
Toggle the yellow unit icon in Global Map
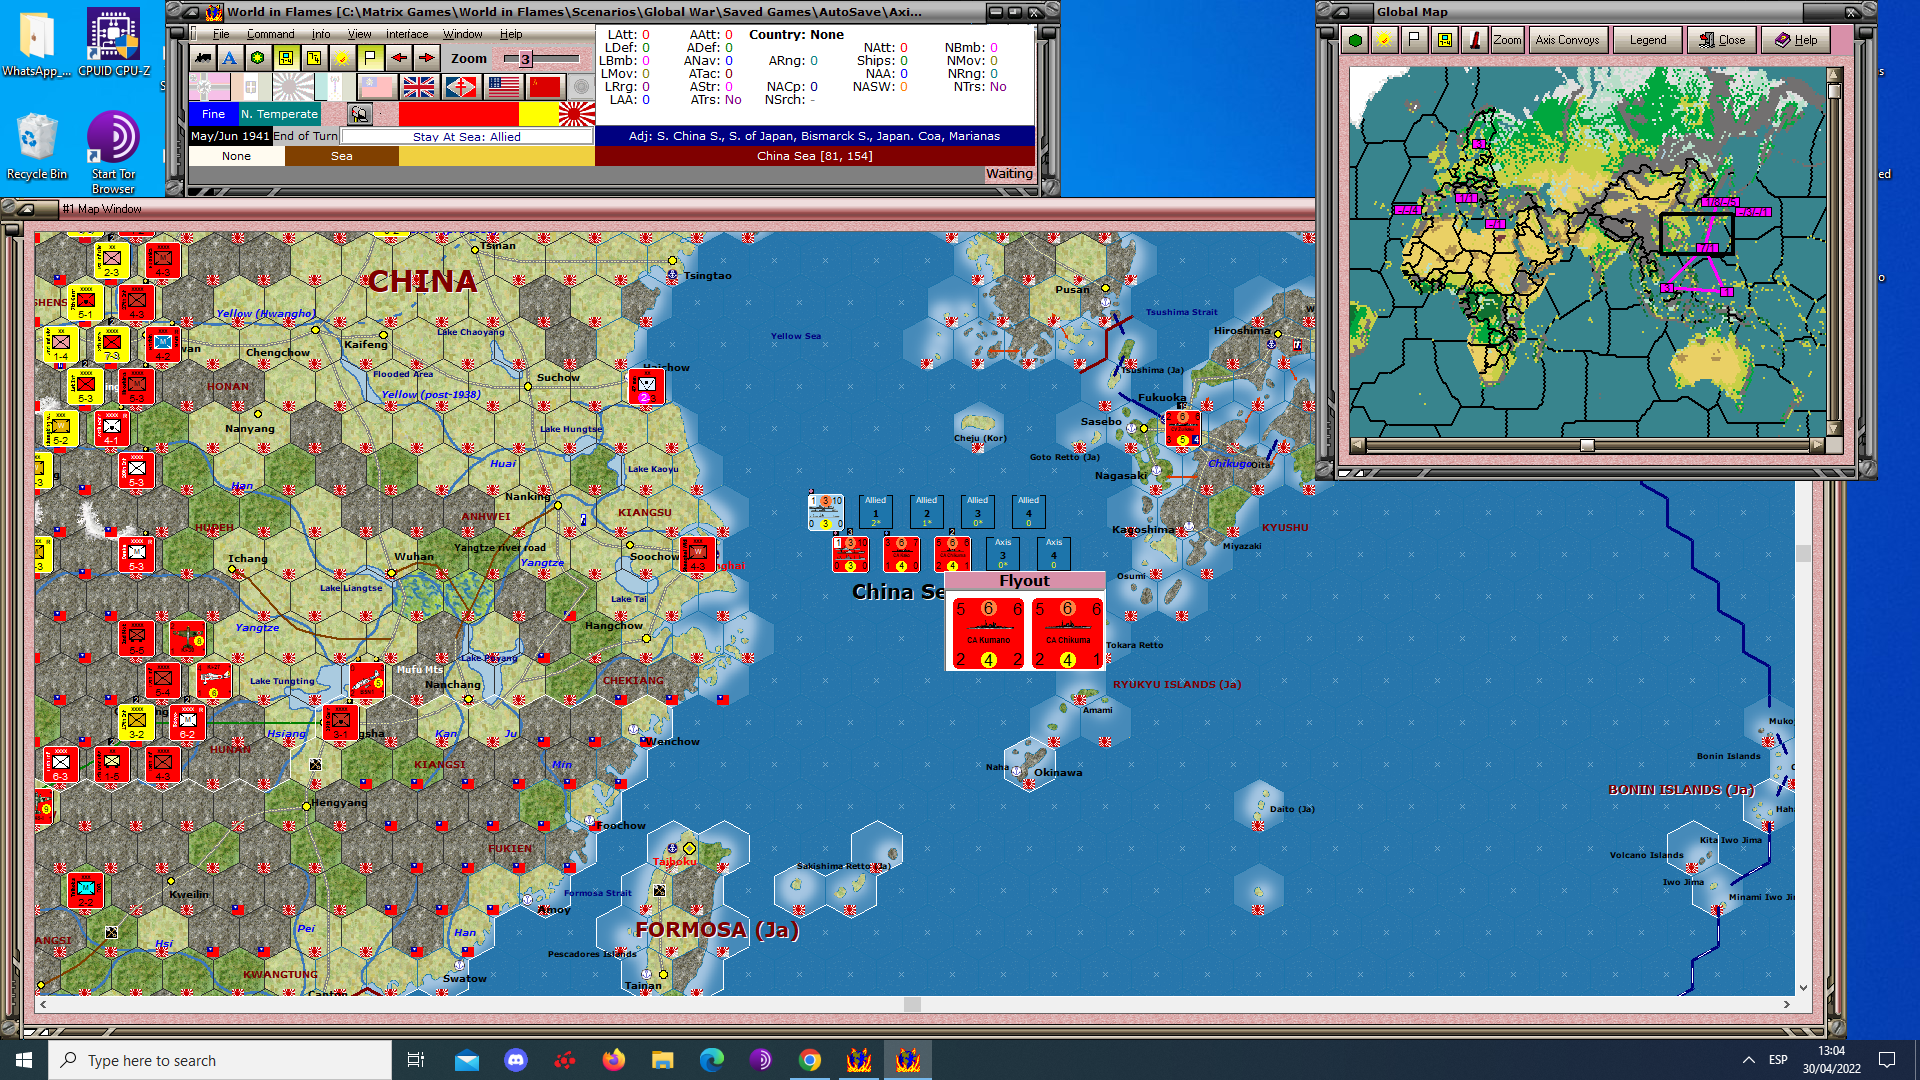[1444, 40]
